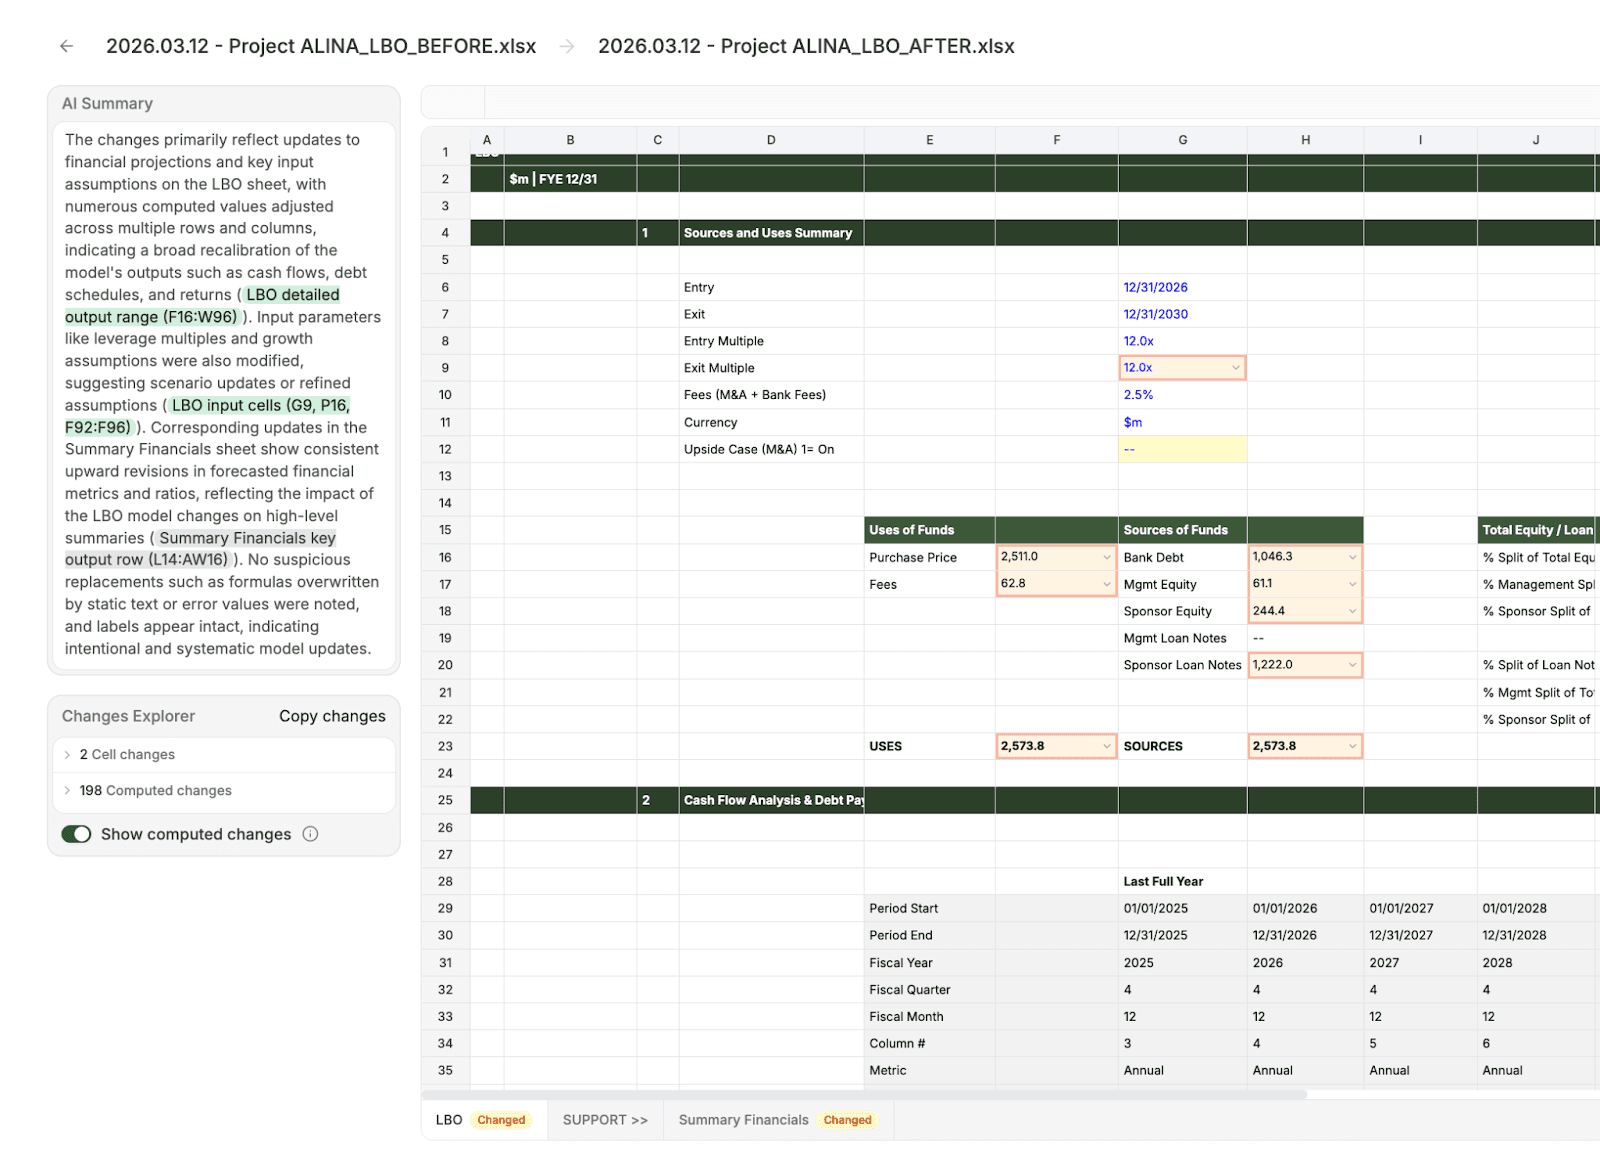Screen dimensions: 1600x1167
Task: Click the BEFORE.xlsx file name in header
Action: click(x=321, y=46)
